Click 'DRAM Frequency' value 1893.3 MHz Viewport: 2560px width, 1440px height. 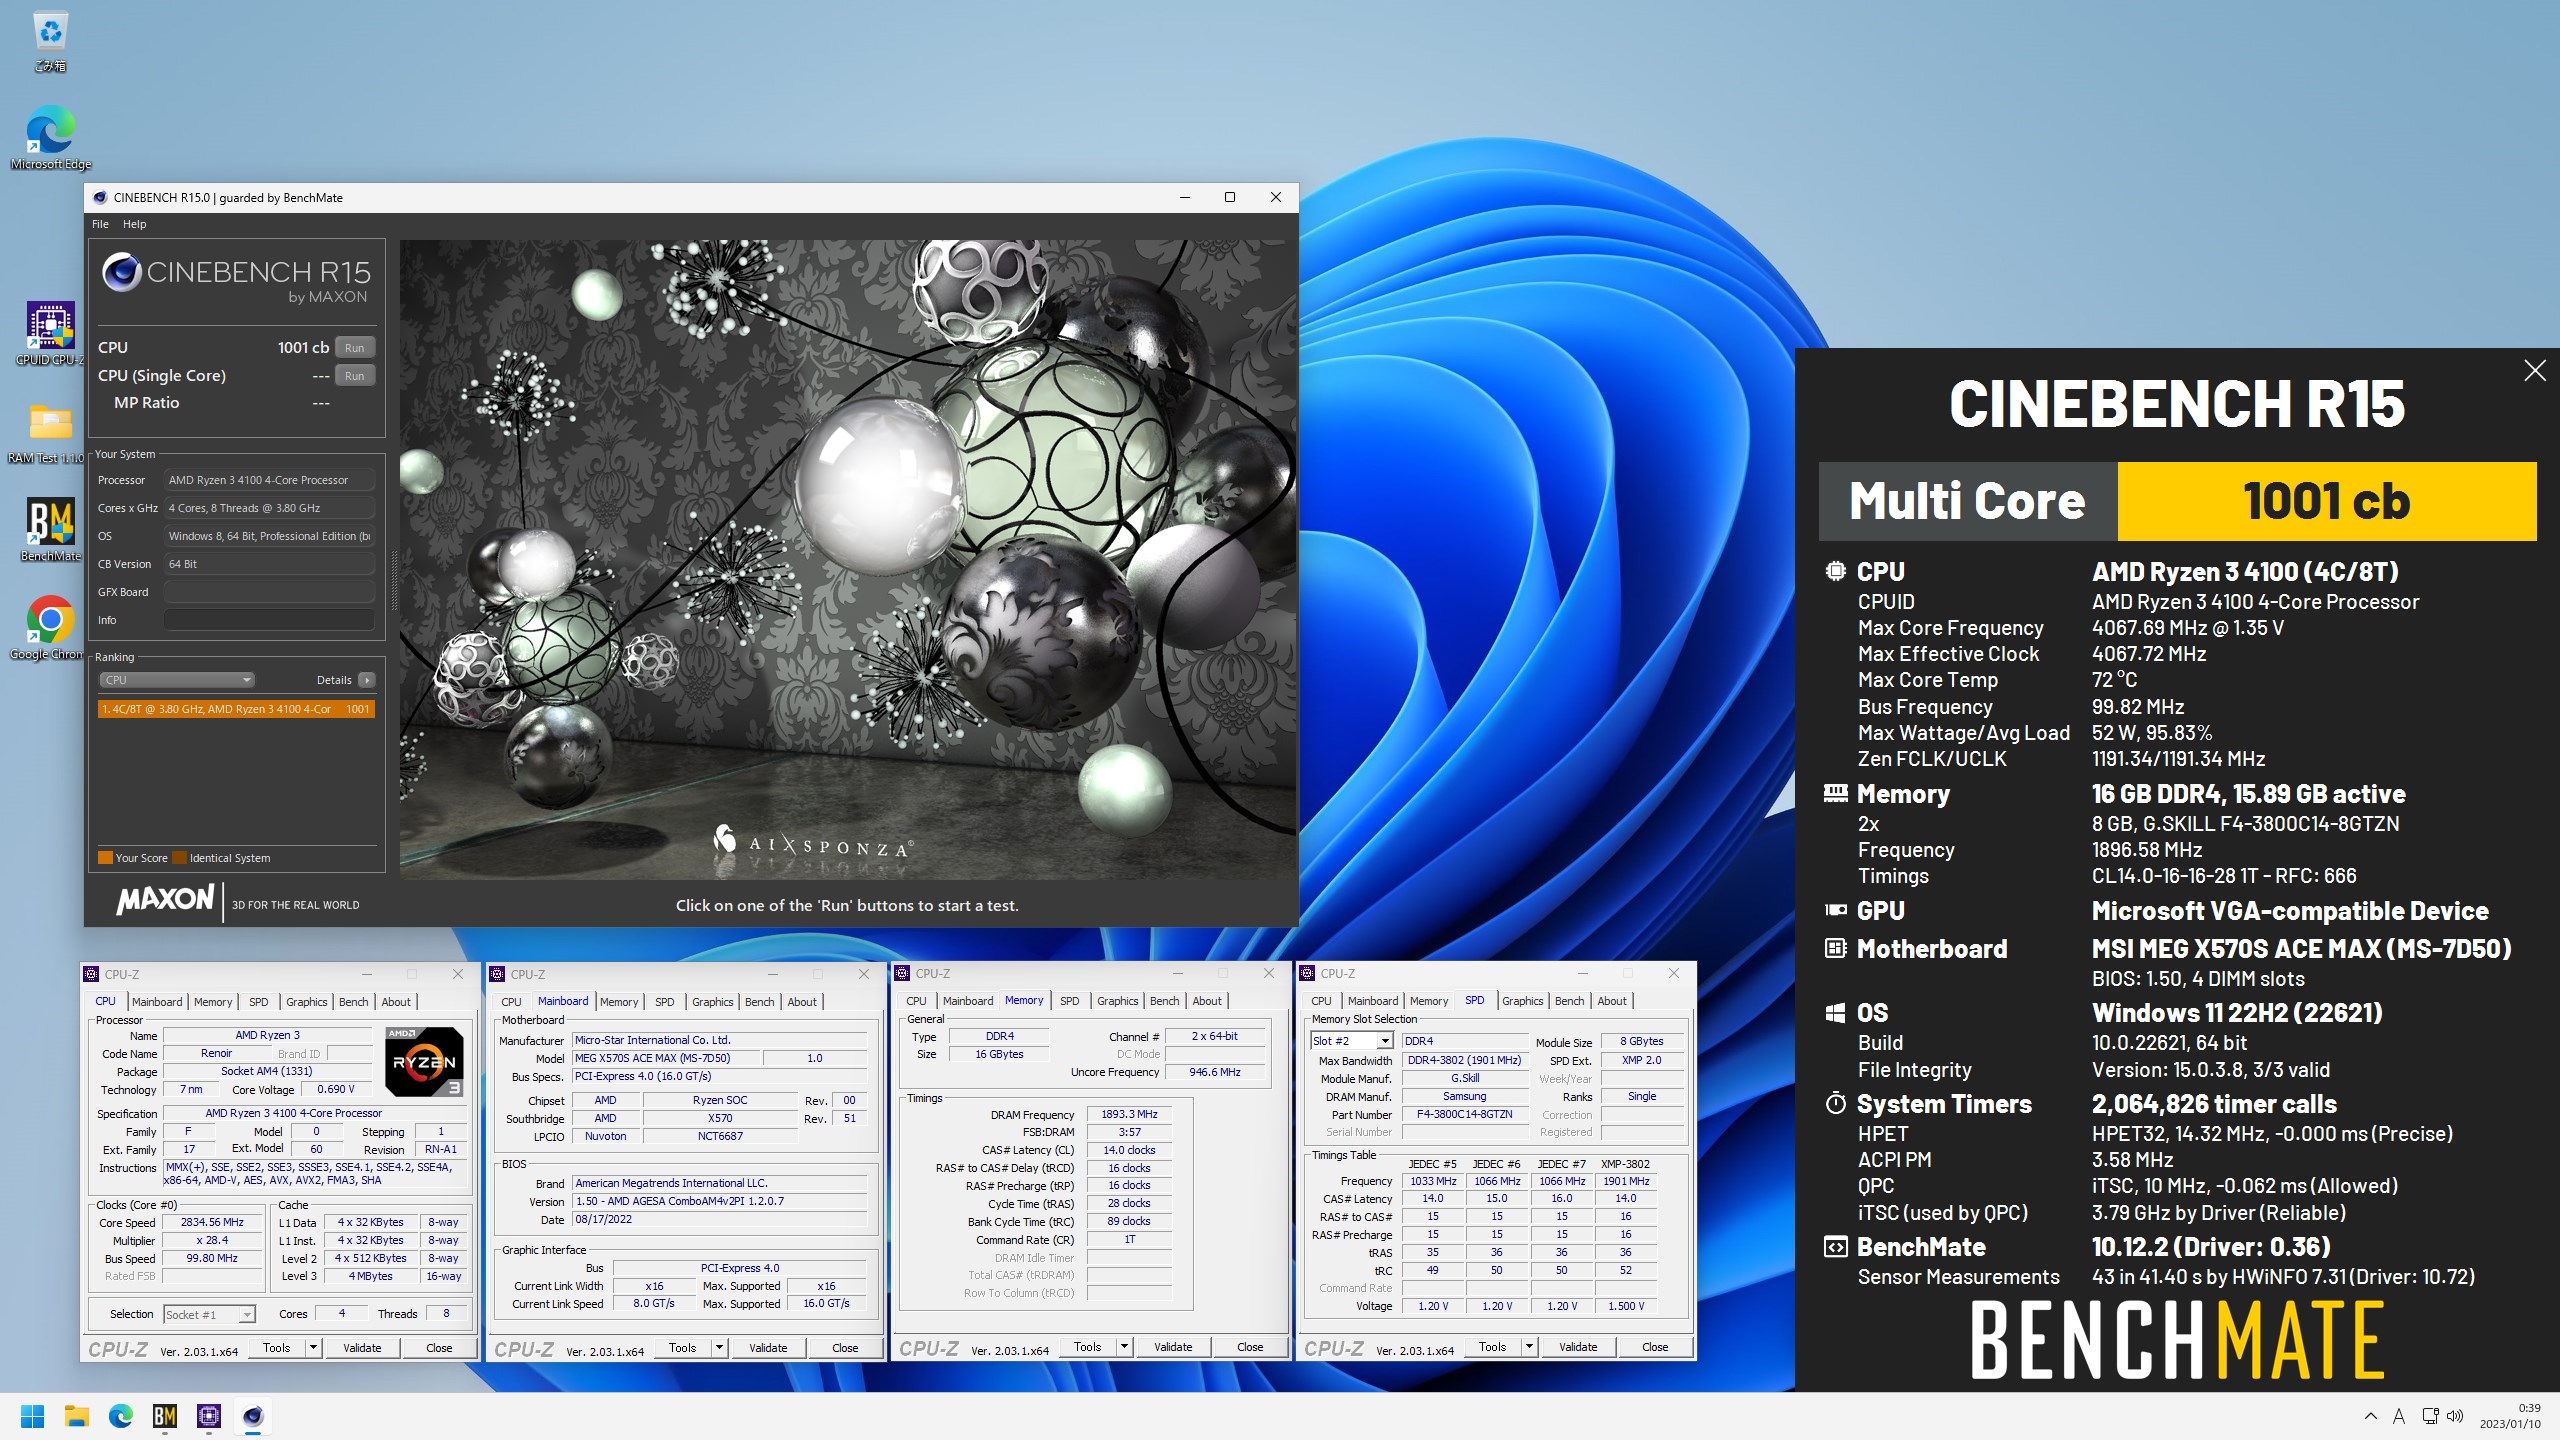1129,1114
